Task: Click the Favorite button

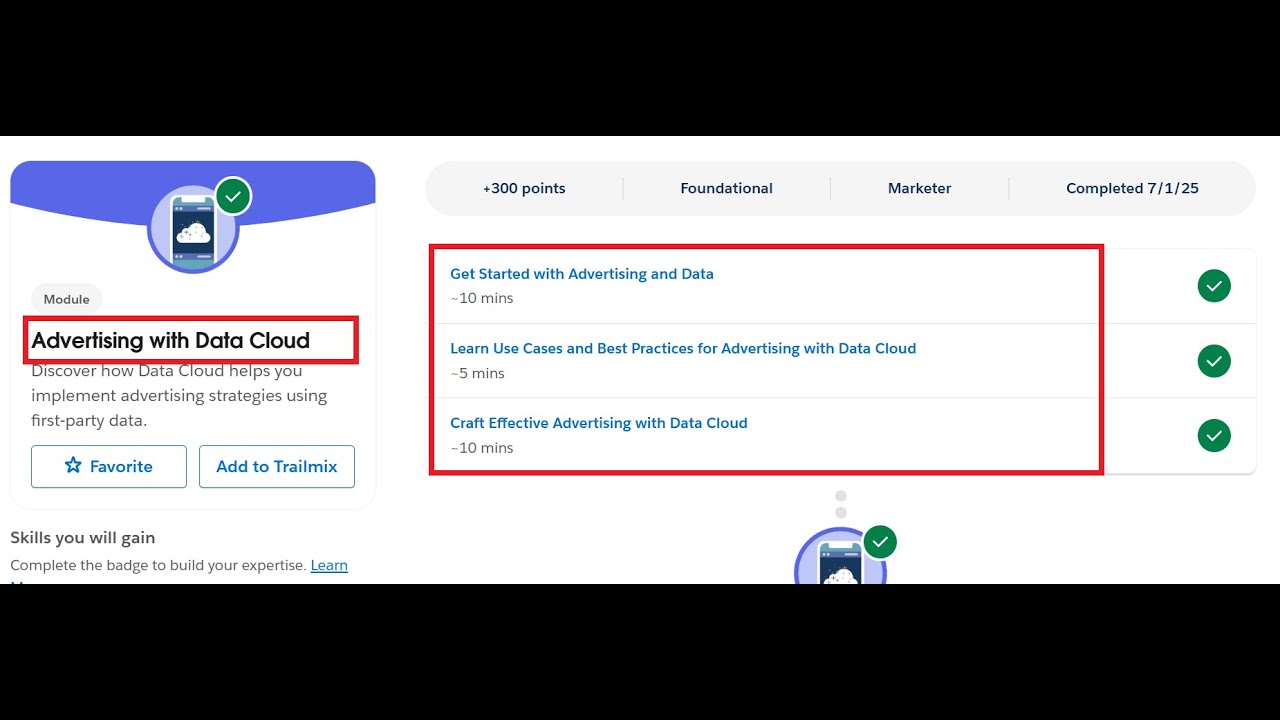Action: coord(109,466)
